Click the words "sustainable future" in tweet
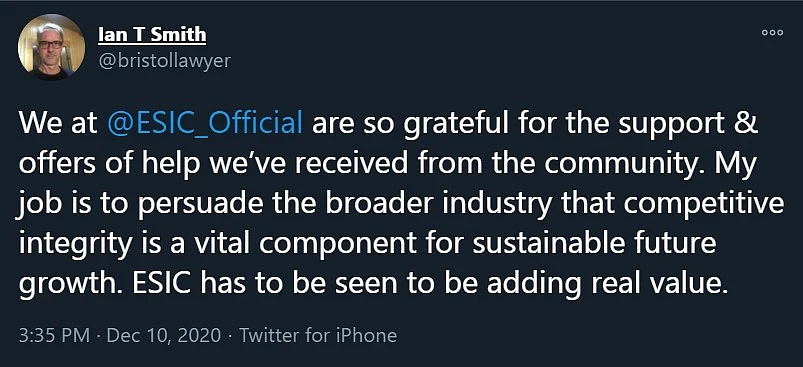Screen dimensions: 803x367 click(594, 244)
